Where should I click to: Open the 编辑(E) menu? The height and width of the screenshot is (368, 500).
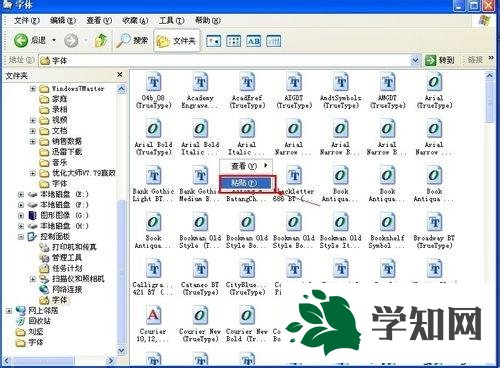pyautogui.click(x=62, y=20)
